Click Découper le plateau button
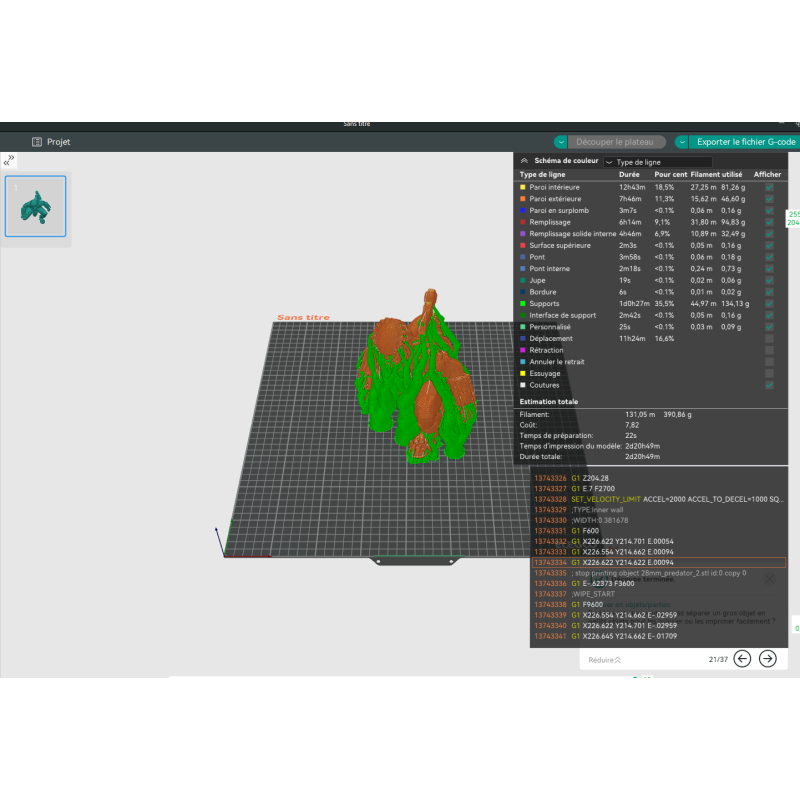The width and height of the screenshot is (800, 800). coord(620,142)
